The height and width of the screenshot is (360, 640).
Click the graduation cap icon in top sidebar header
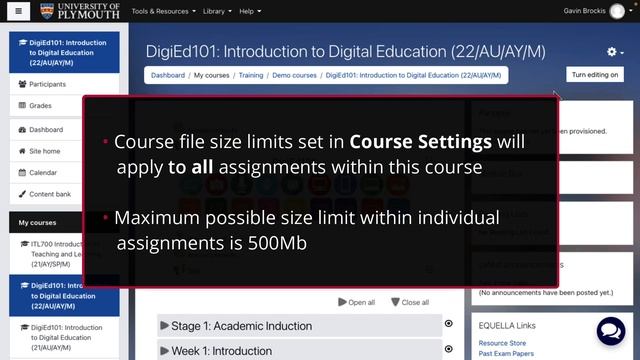click(23, 42)
